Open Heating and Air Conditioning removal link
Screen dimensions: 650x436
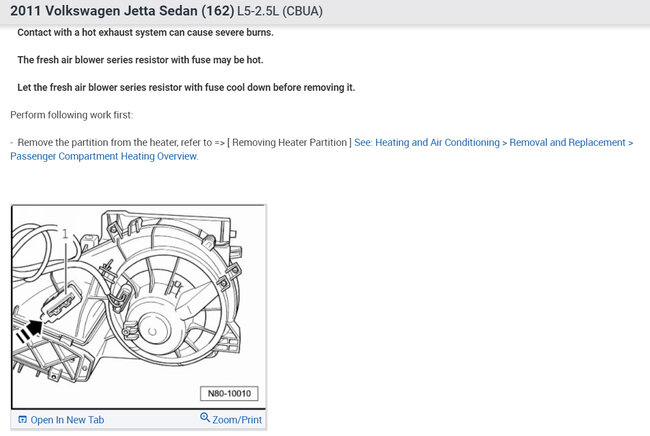(x=322, y=149)
